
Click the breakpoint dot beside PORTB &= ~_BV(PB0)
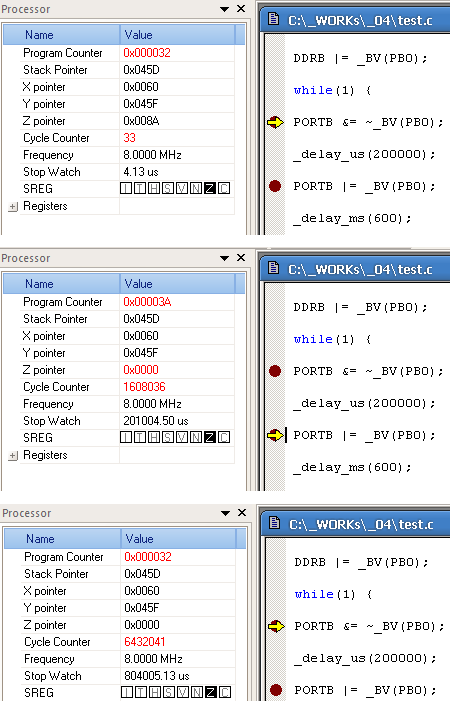tap(275, 371)
